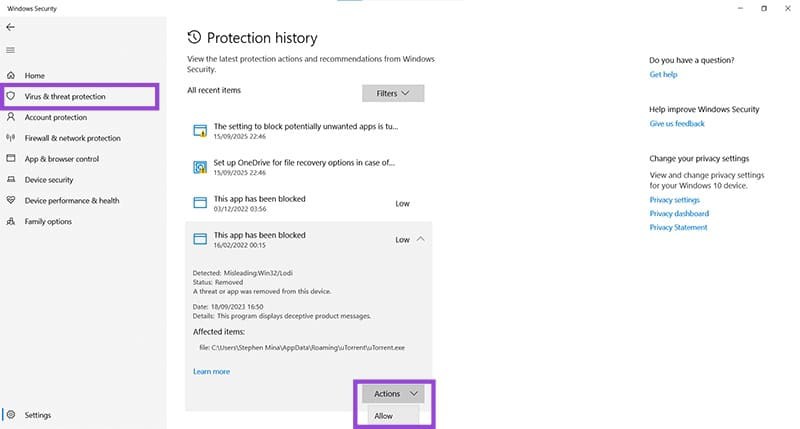This screenshot has width=800, height=429.
Task: Open the Privacy dashboard link
Action: point(679,213)
